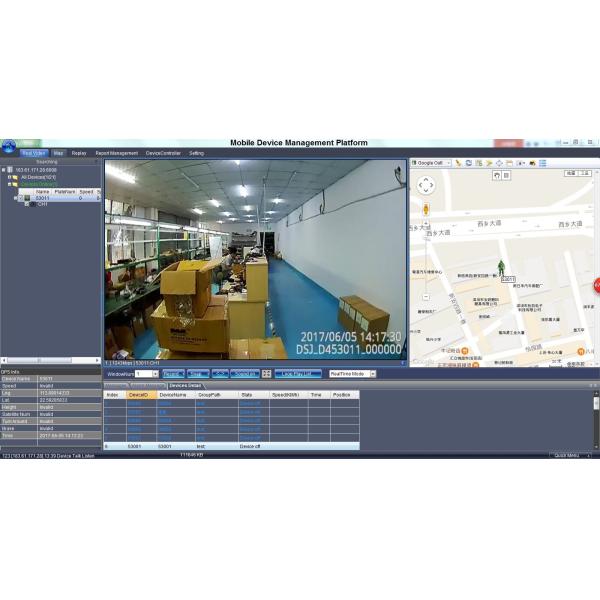Click the blue list icon on map toolbar
Image resolution: width=600 pixels, height=600 pixels.
(x=543, y=163)
